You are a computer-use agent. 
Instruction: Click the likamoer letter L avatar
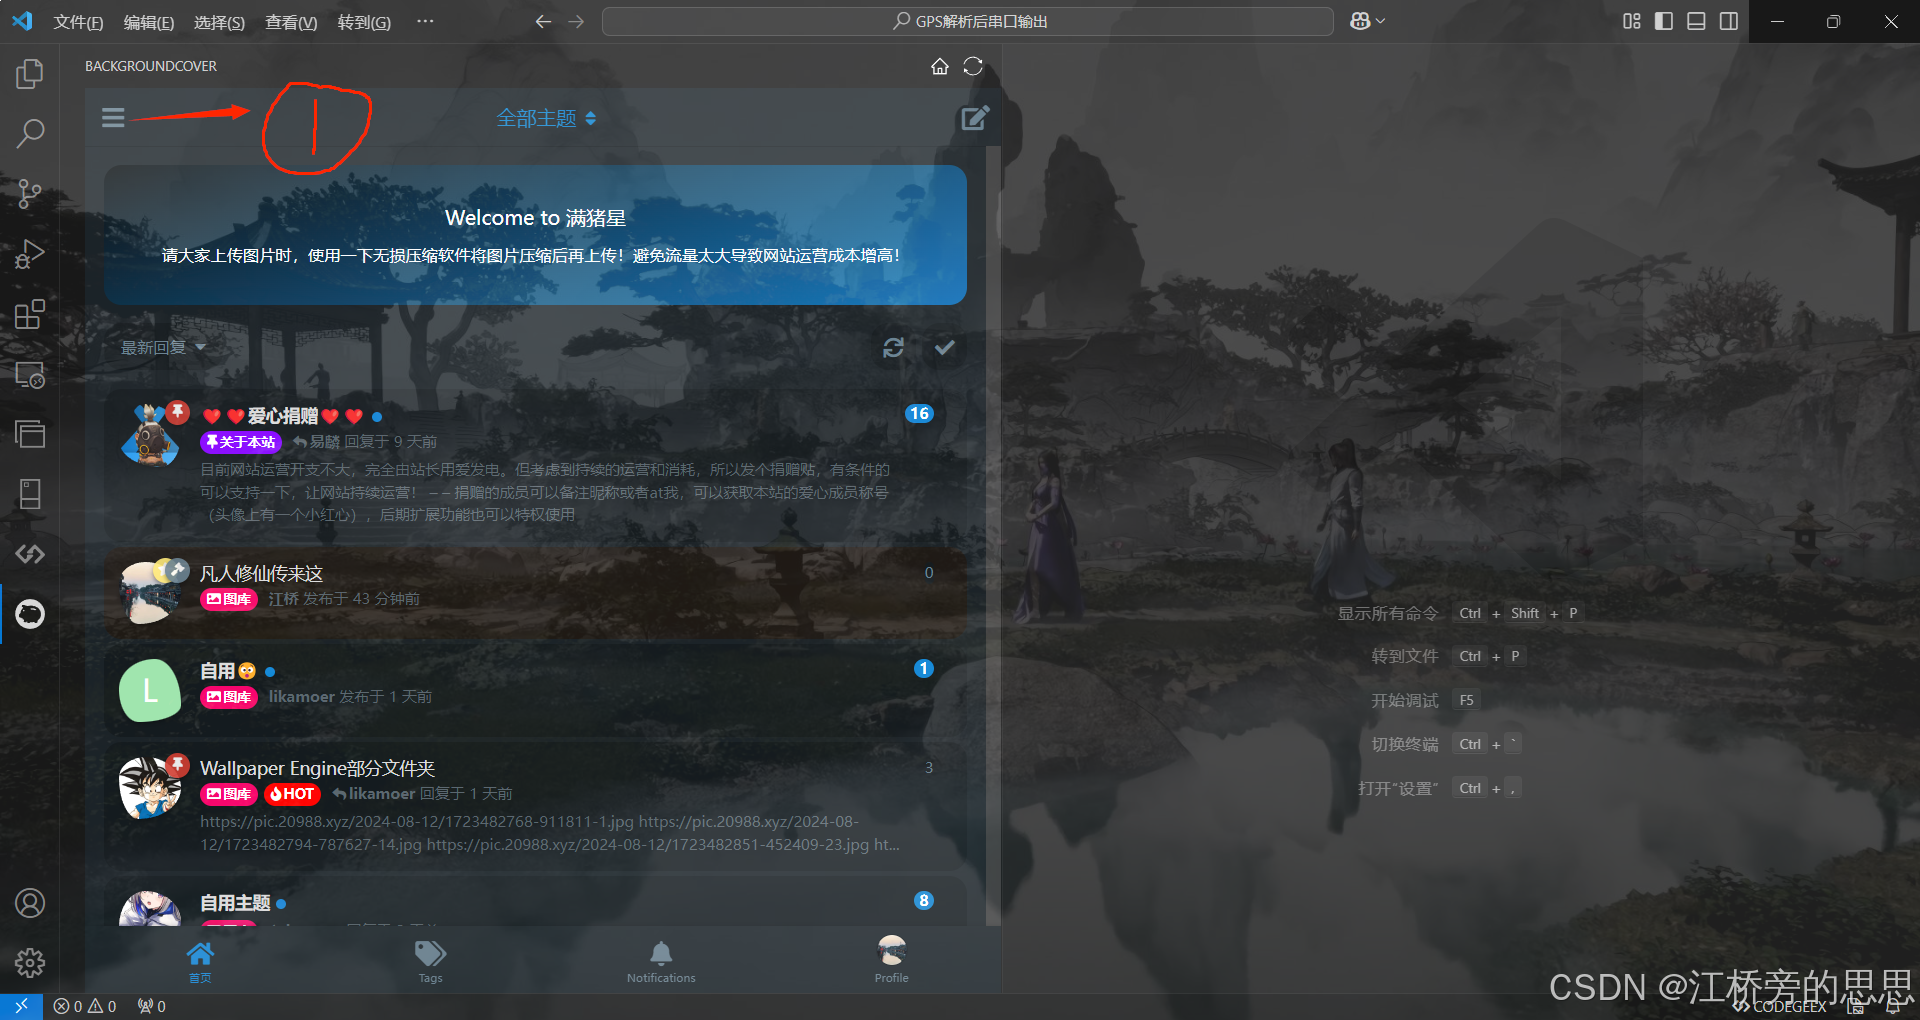click(x=150, y=690)
